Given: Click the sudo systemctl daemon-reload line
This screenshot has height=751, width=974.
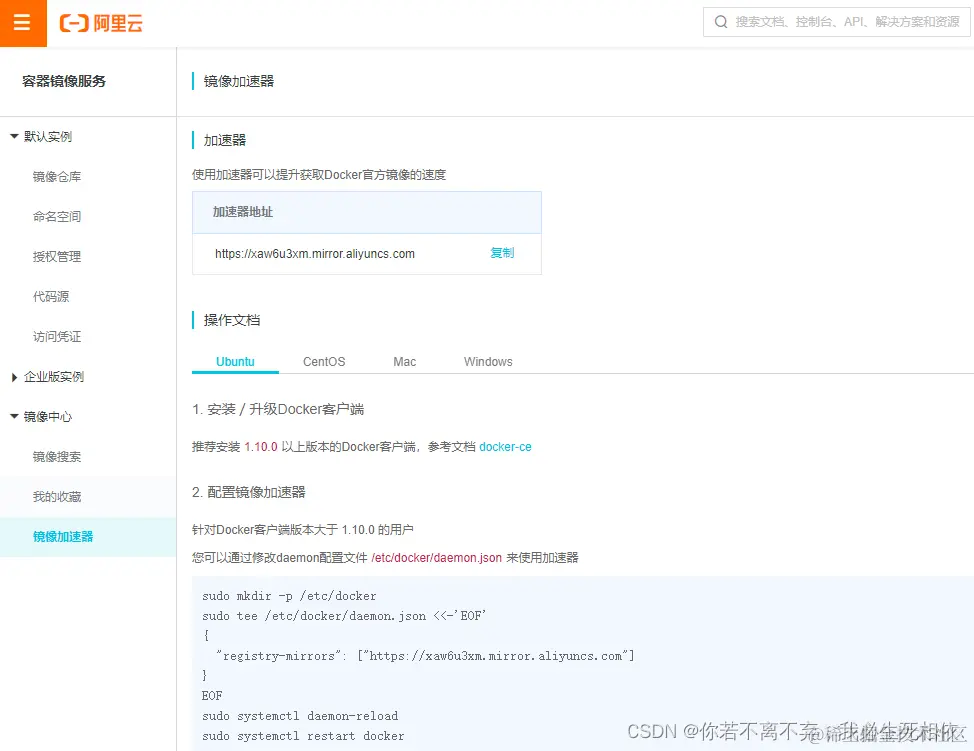Looking at the screenshot, I should click(300, 716).
